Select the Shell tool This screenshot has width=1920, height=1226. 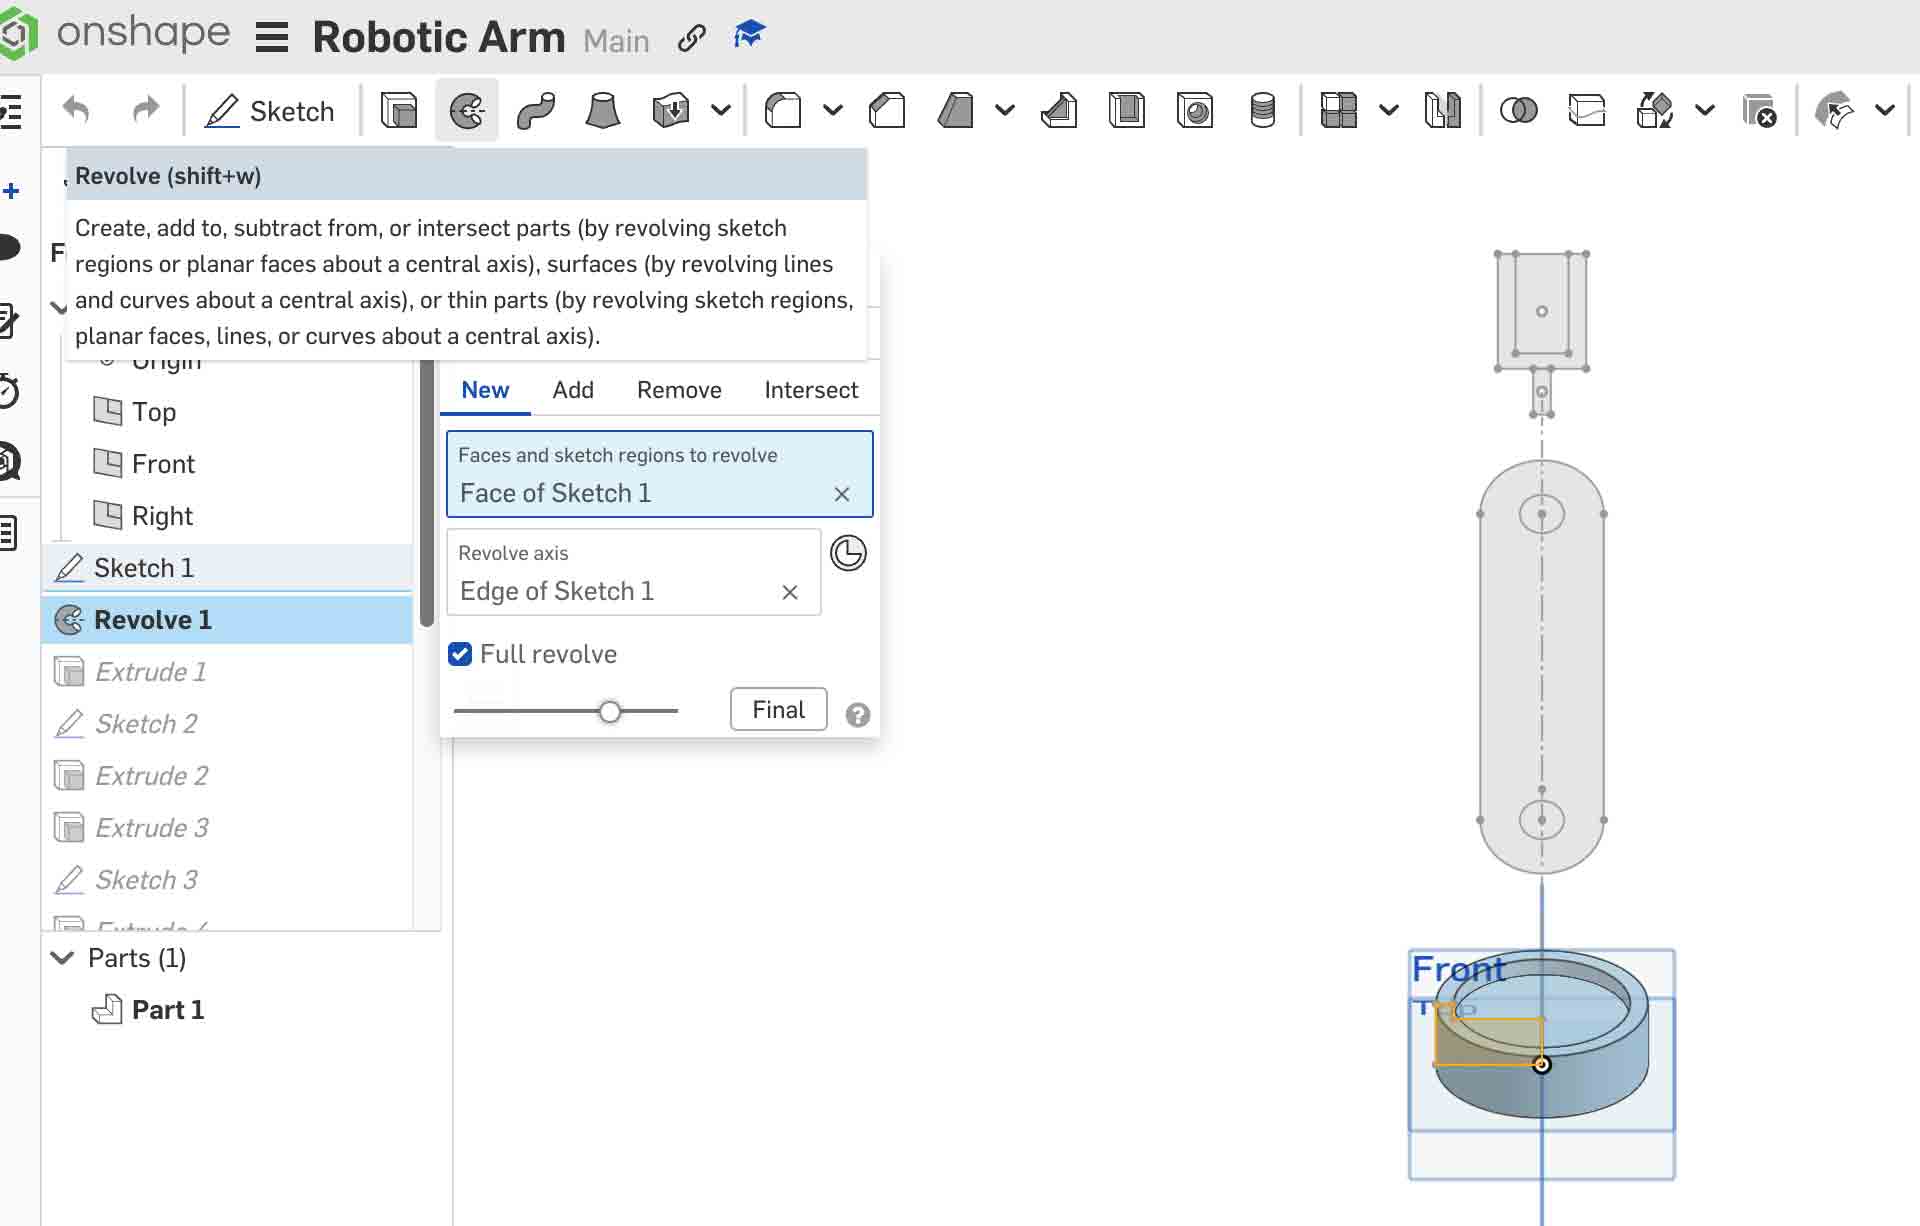point(1128,110)
